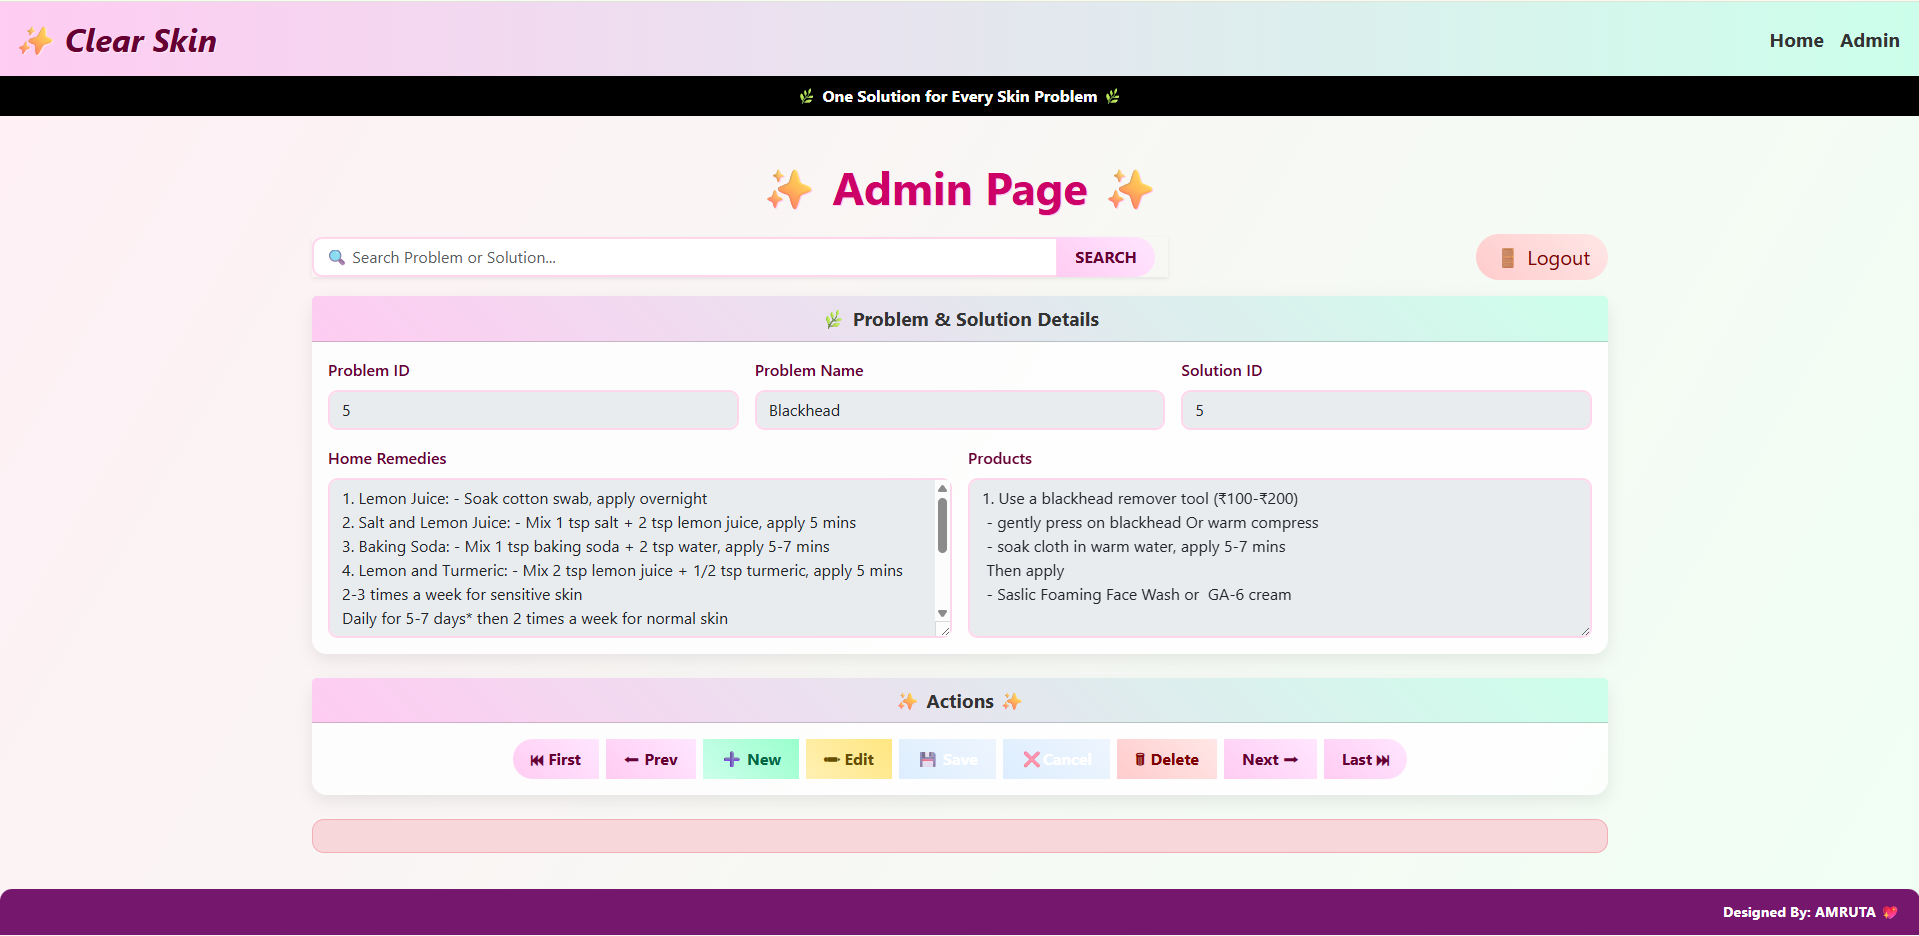Click the yellow Edit button
The image size is (1919, 936).
[848, 759]
